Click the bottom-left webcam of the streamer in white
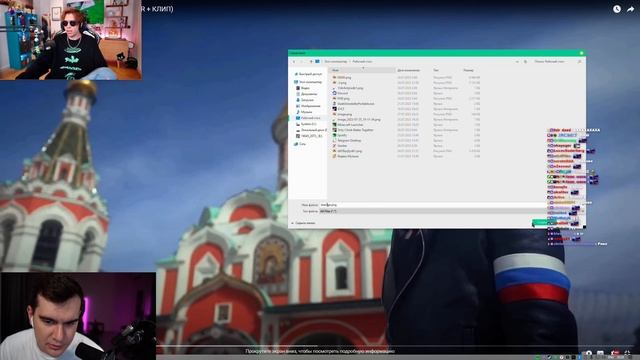Viewport: 640px width, 360px height. click(78, 316)
